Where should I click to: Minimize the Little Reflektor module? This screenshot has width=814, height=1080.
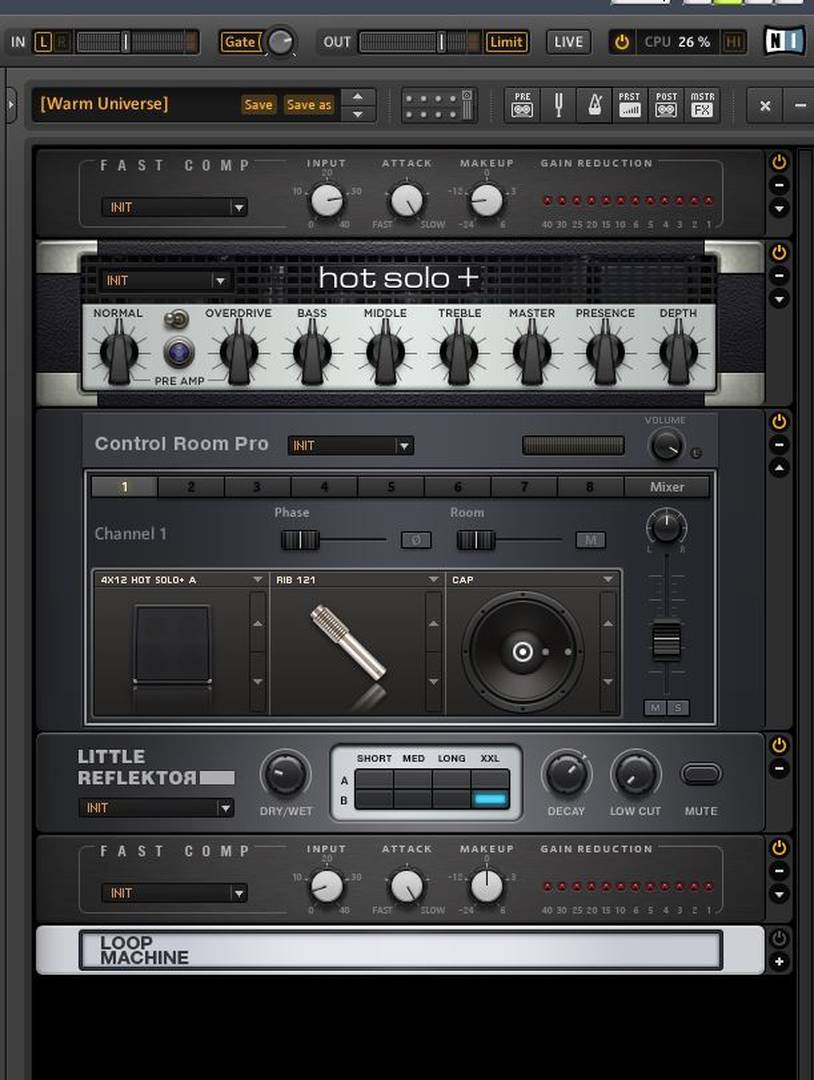779,768
